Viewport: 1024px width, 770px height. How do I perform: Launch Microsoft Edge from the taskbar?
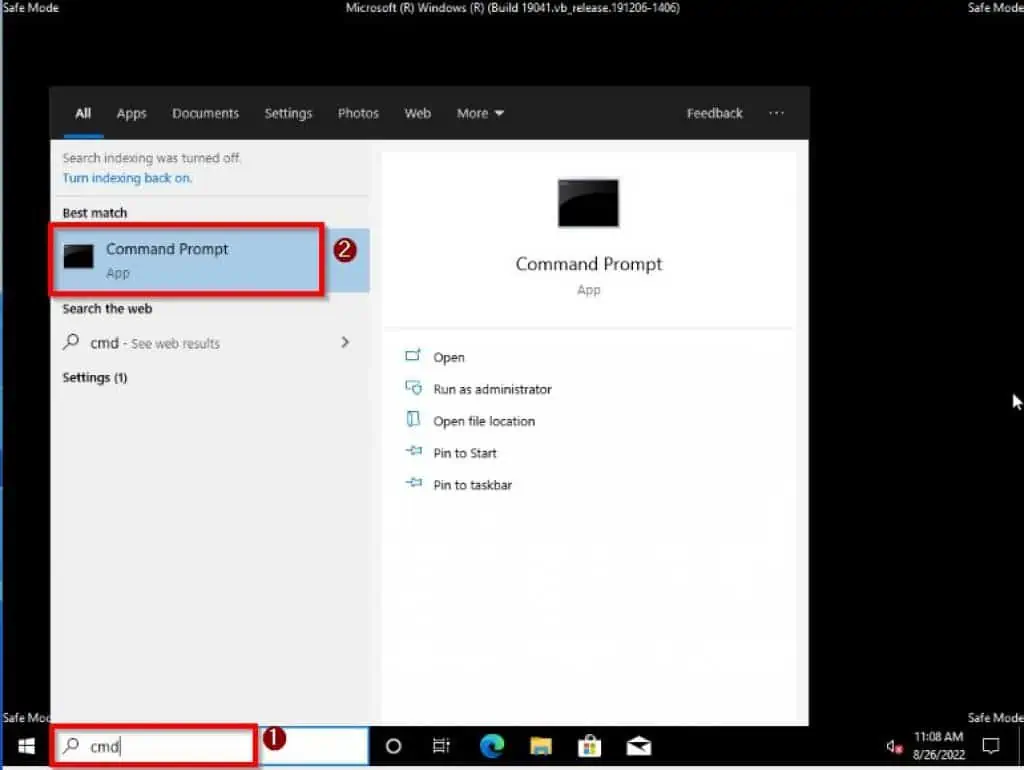[491, 745]
